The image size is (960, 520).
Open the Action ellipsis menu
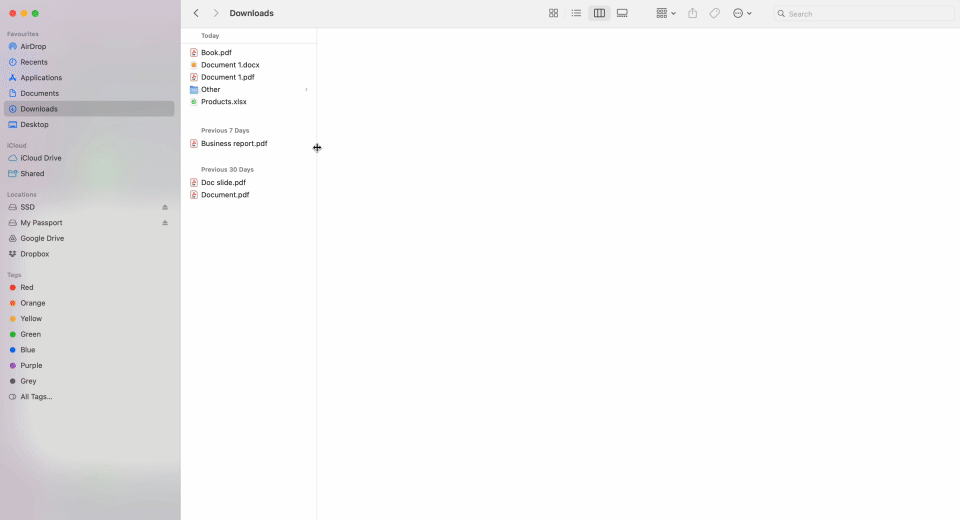[x=742, y=13]
